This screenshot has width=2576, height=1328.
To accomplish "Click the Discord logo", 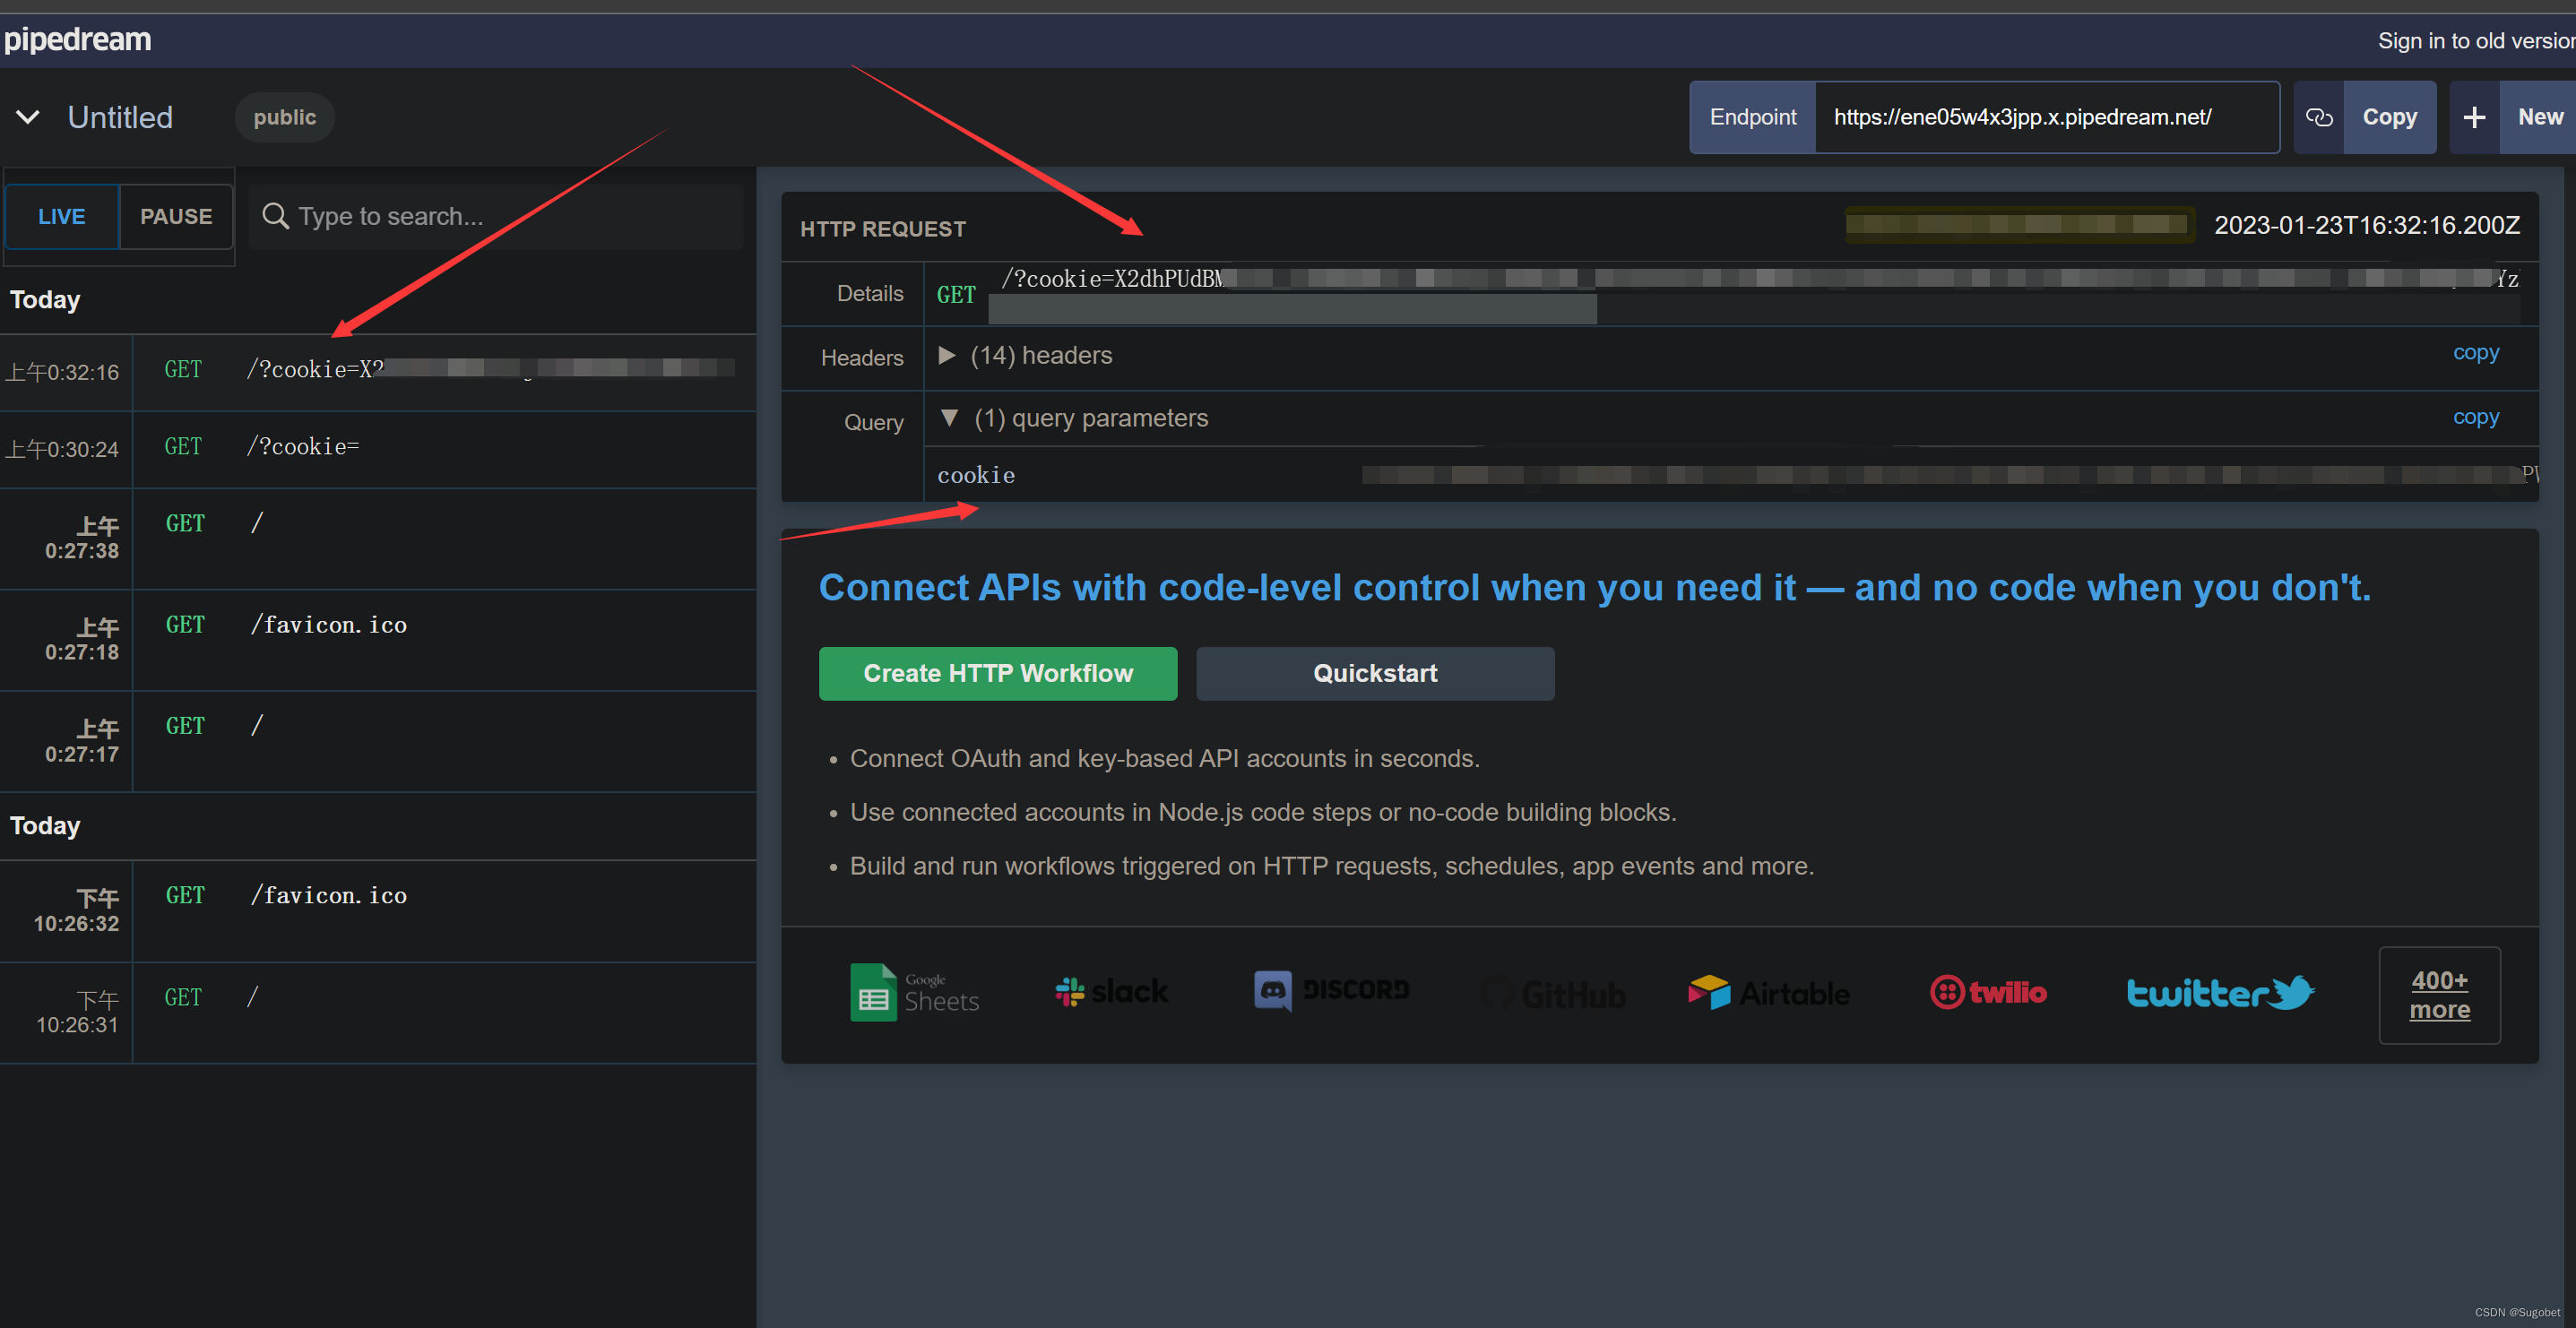I will tap(1331, 990).
